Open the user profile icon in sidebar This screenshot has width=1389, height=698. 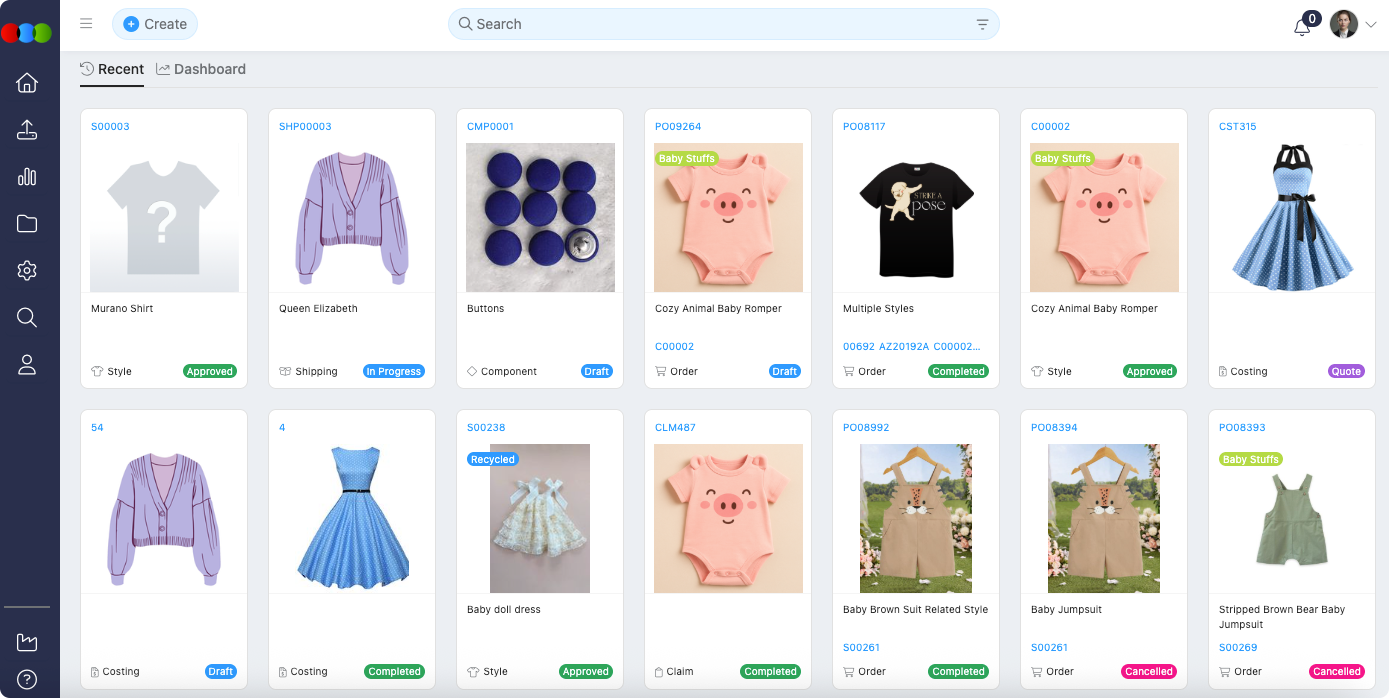coord(27,365)
